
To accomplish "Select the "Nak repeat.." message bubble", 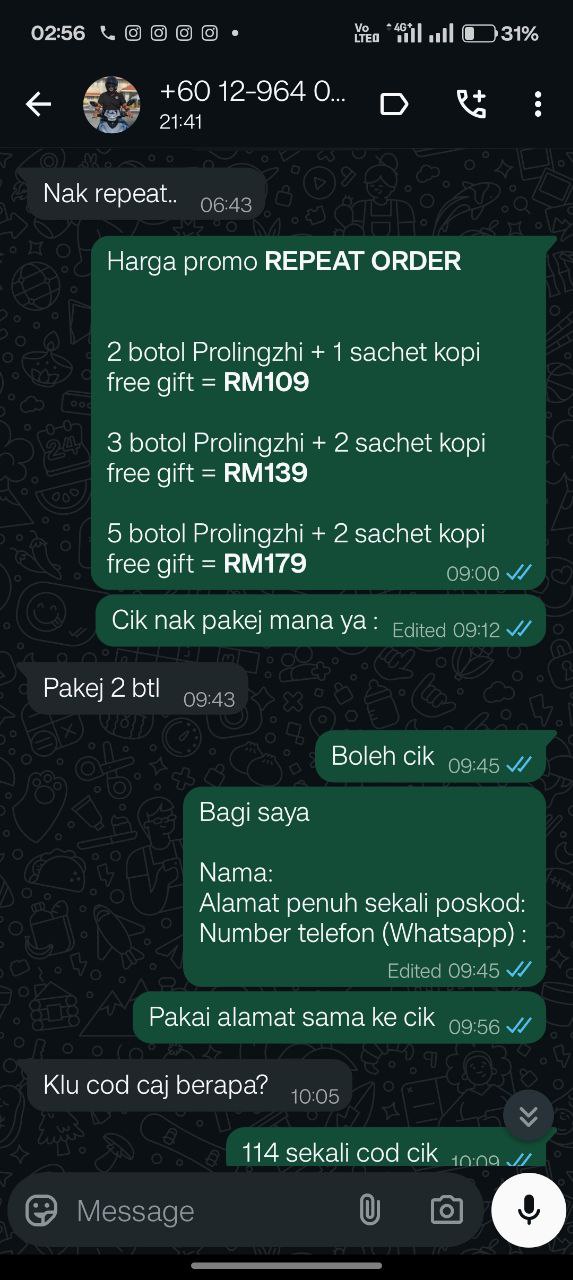I will pyautogui.click(x=147, y=194).
